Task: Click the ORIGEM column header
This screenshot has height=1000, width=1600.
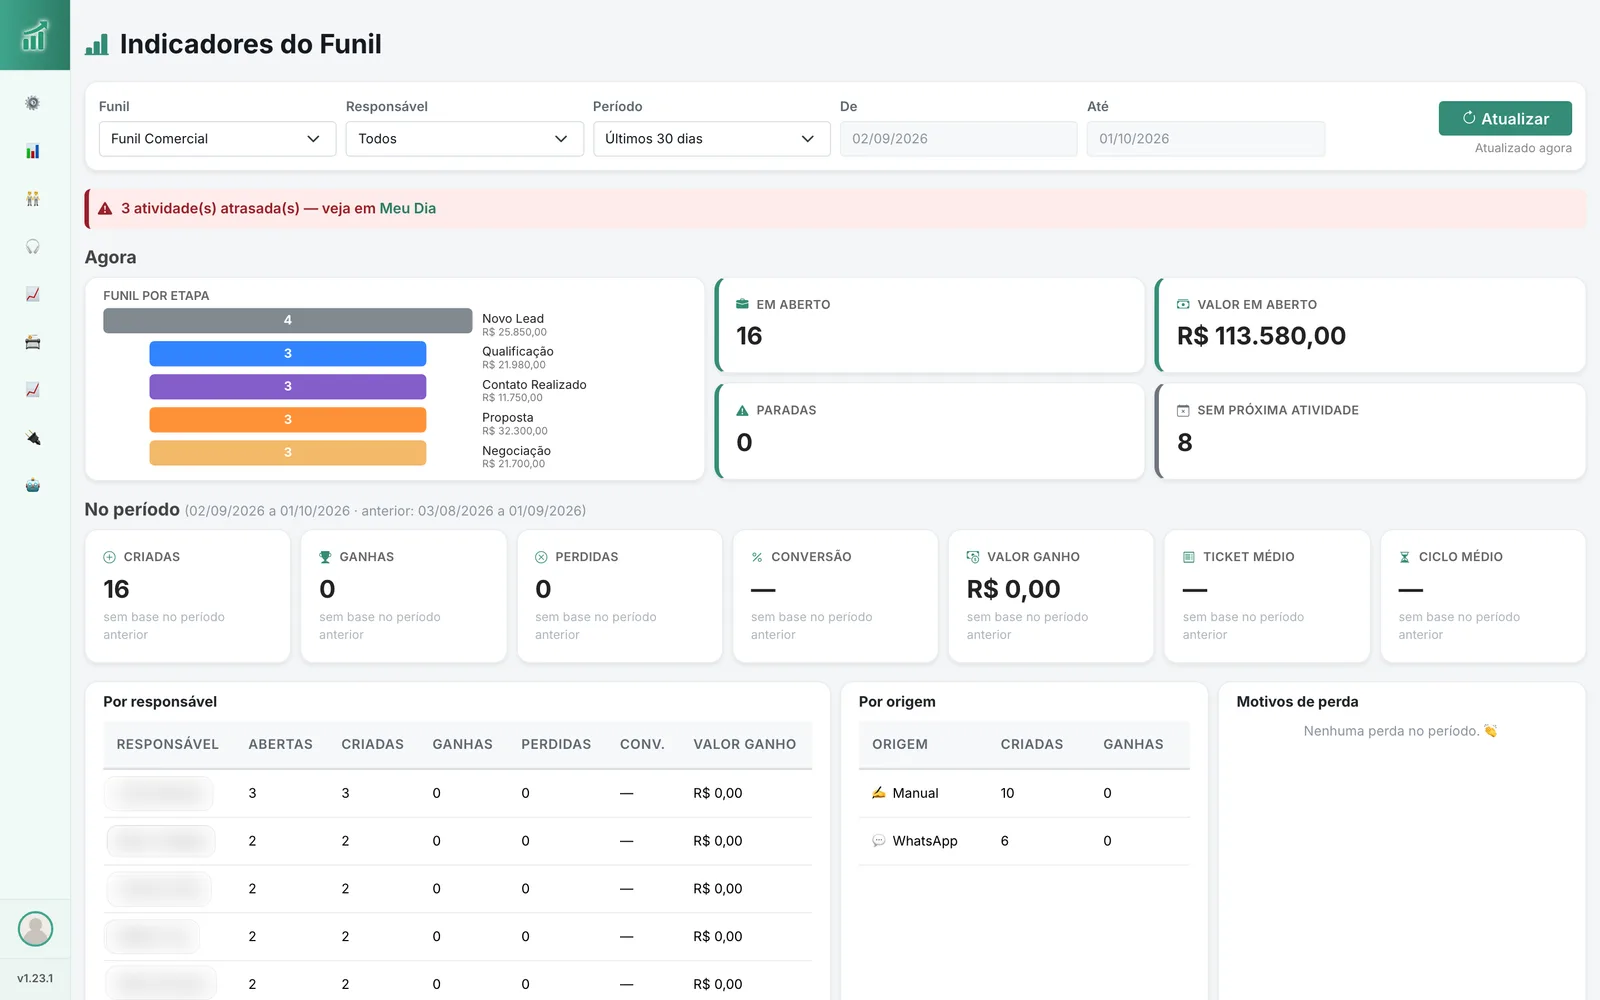Action: pos(899,744)
